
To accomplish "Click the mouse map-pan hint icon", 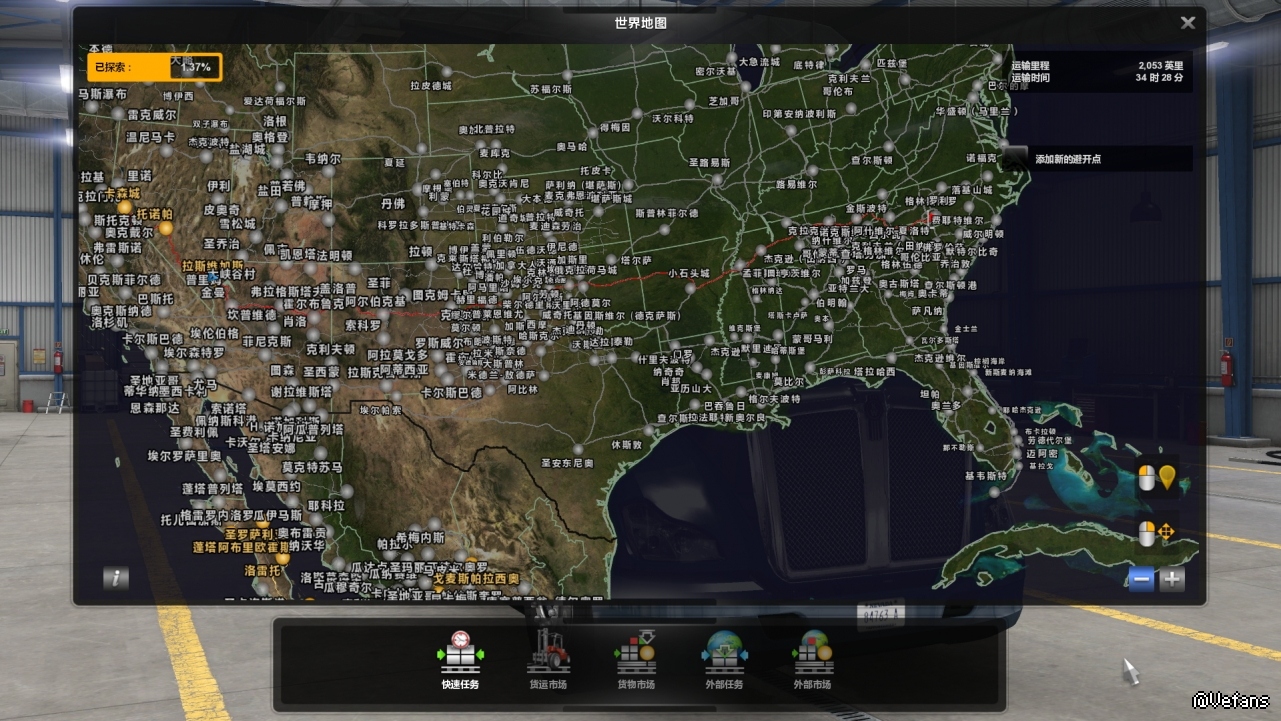I will pyautogui.click(x=1157, y=533).
